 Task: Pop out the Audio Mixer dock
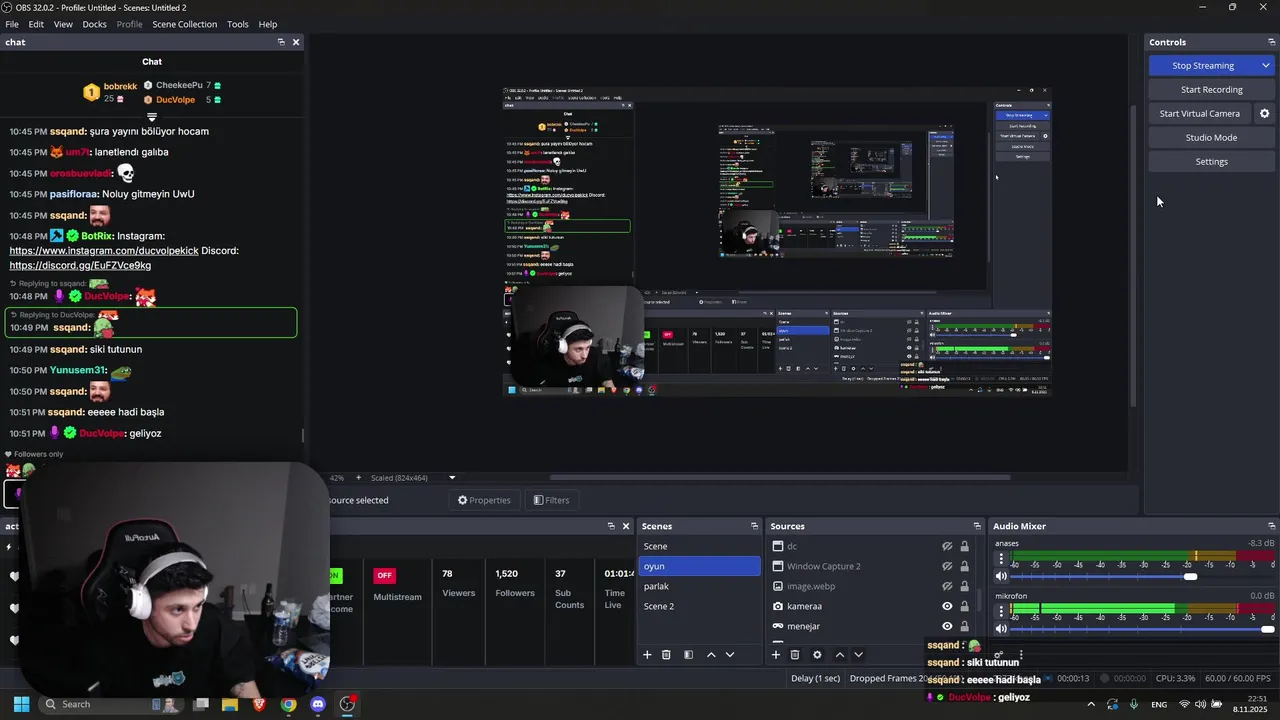tap(1271, 526)
